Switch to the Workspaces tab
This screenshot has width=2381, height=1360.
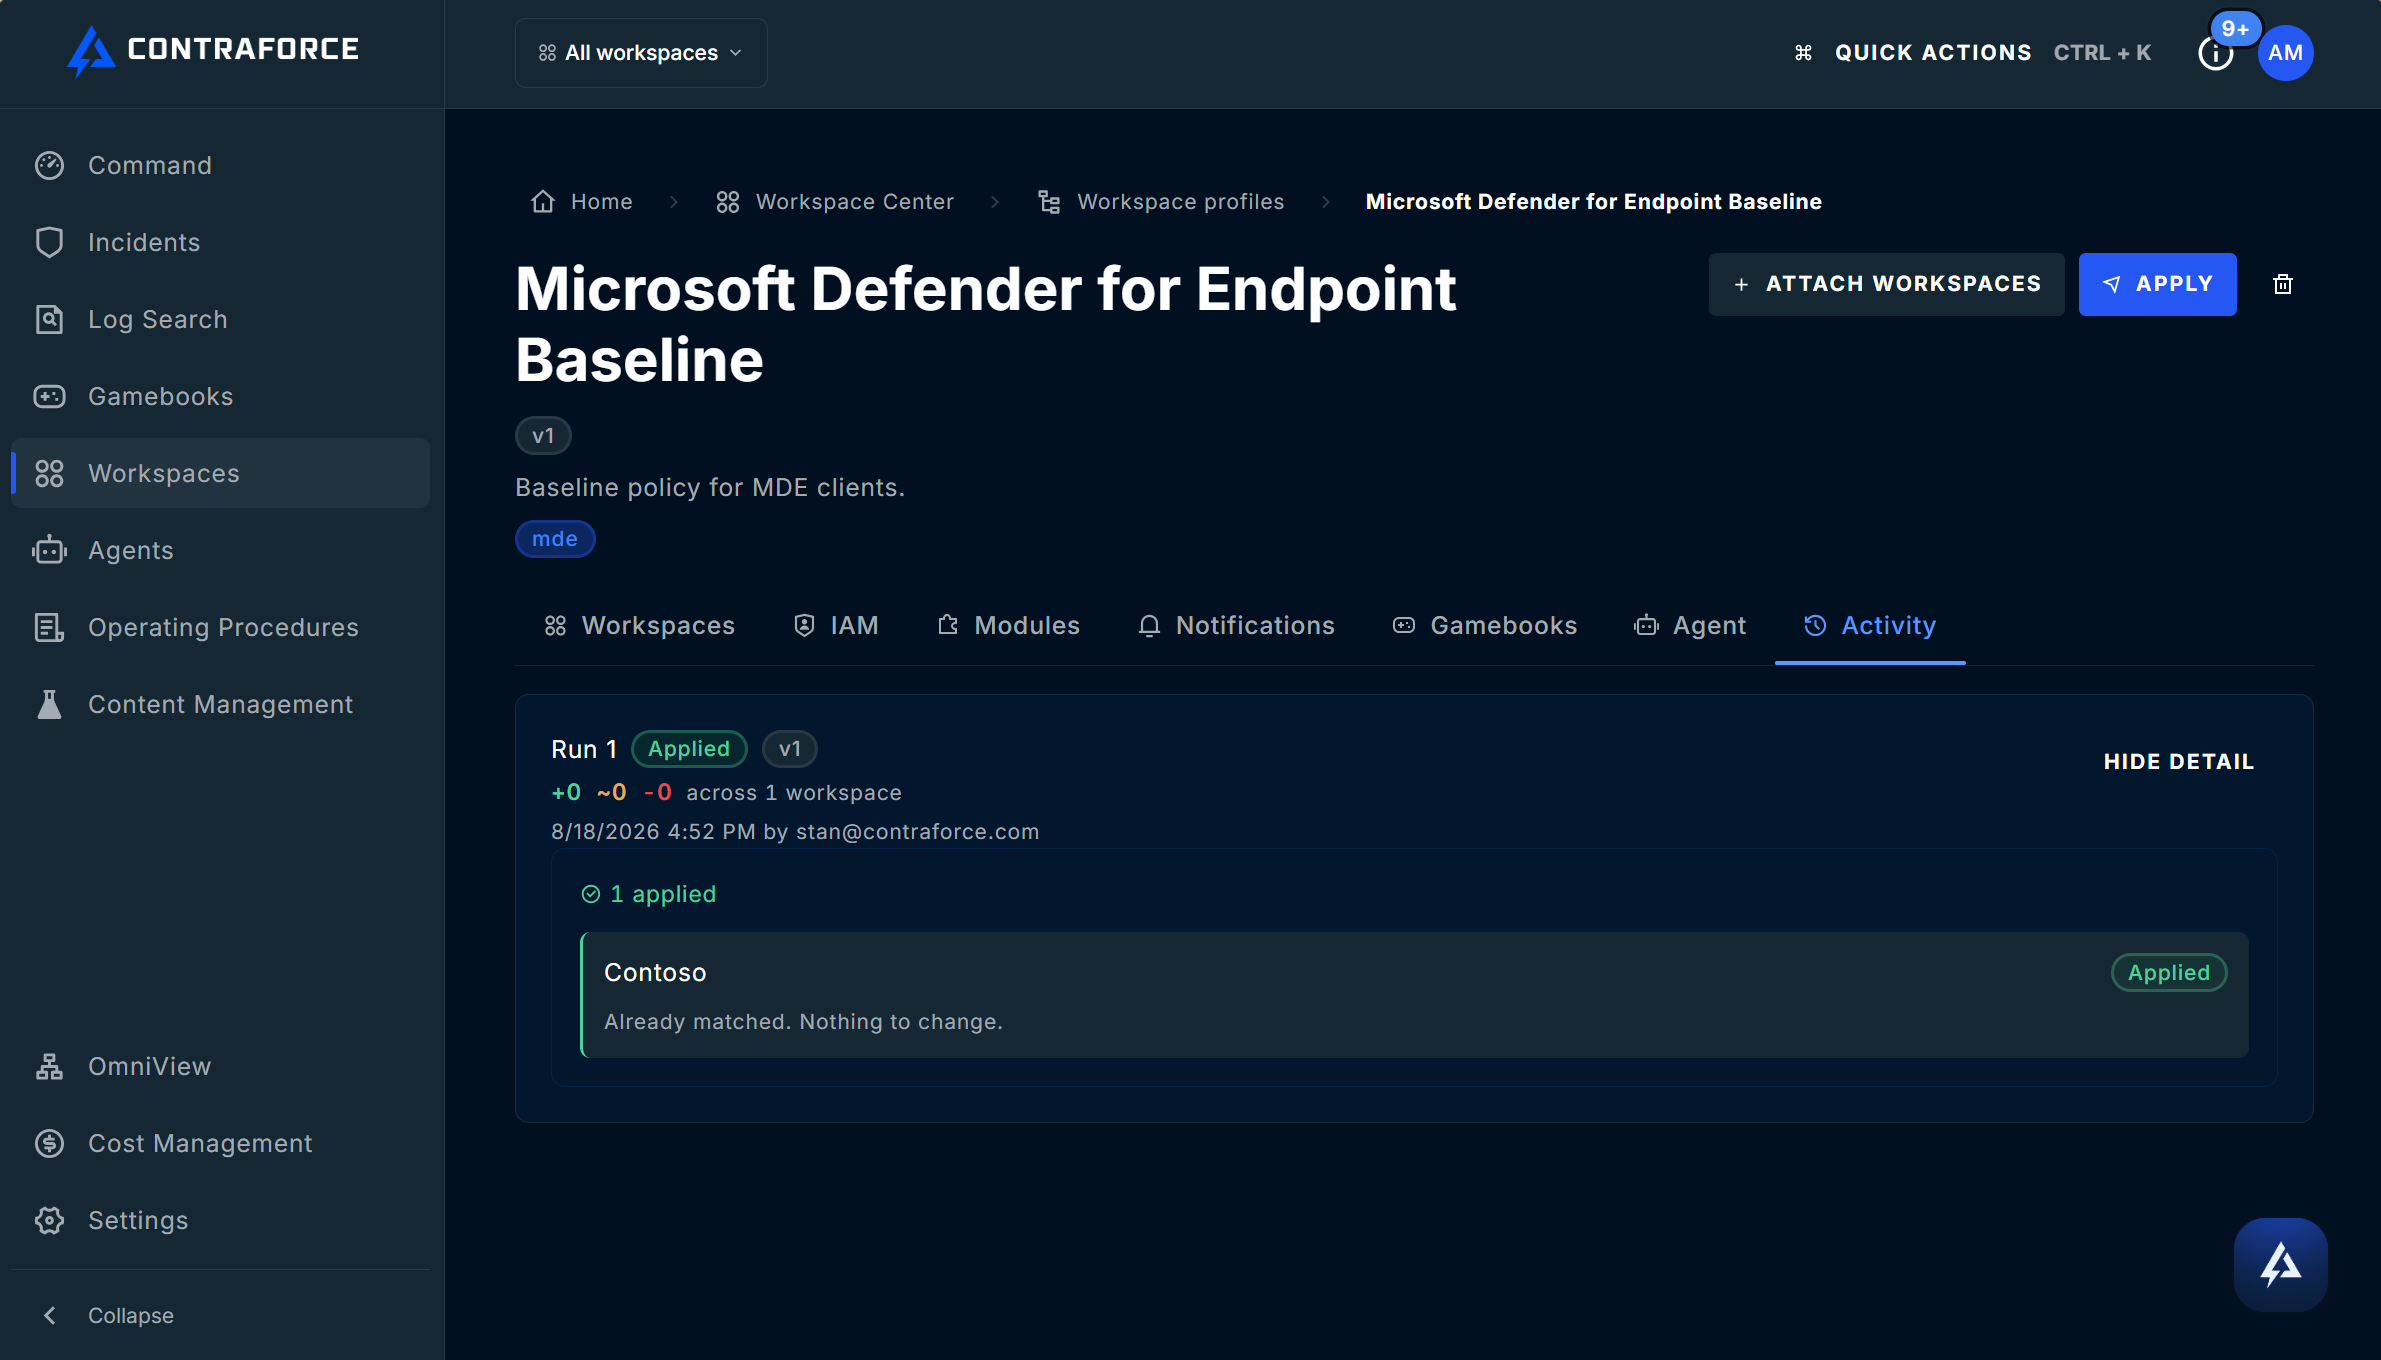coord(640,625)
